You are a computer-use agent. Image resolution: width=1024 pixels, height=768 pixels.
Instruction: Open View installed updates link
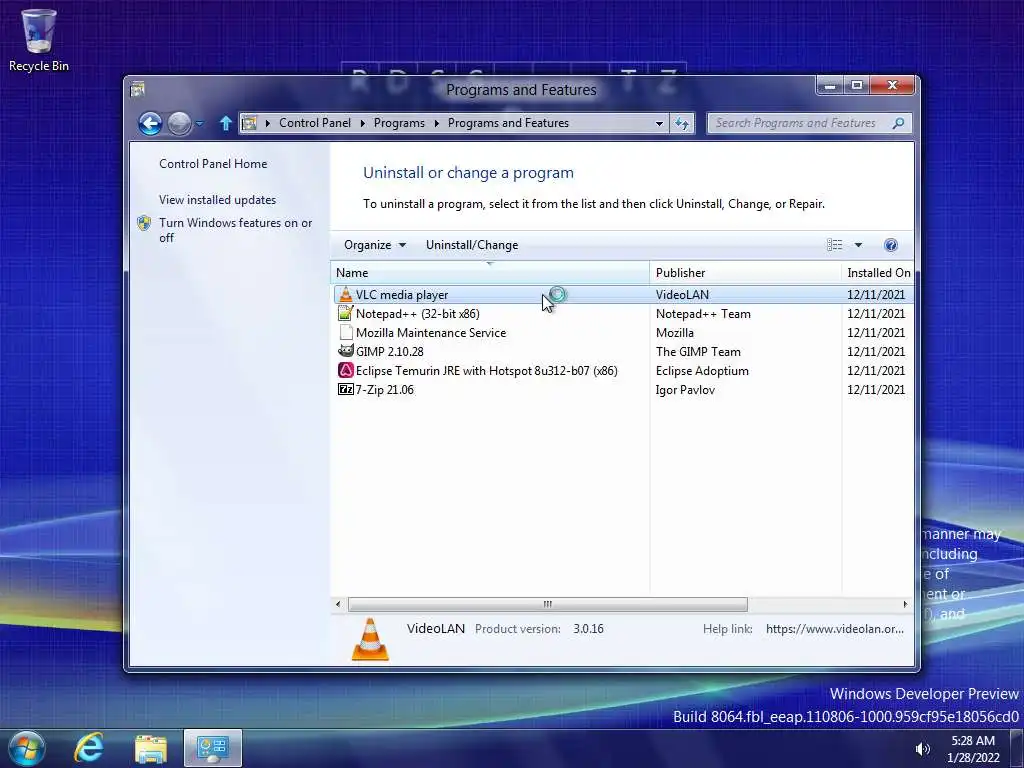click(217, 200)
